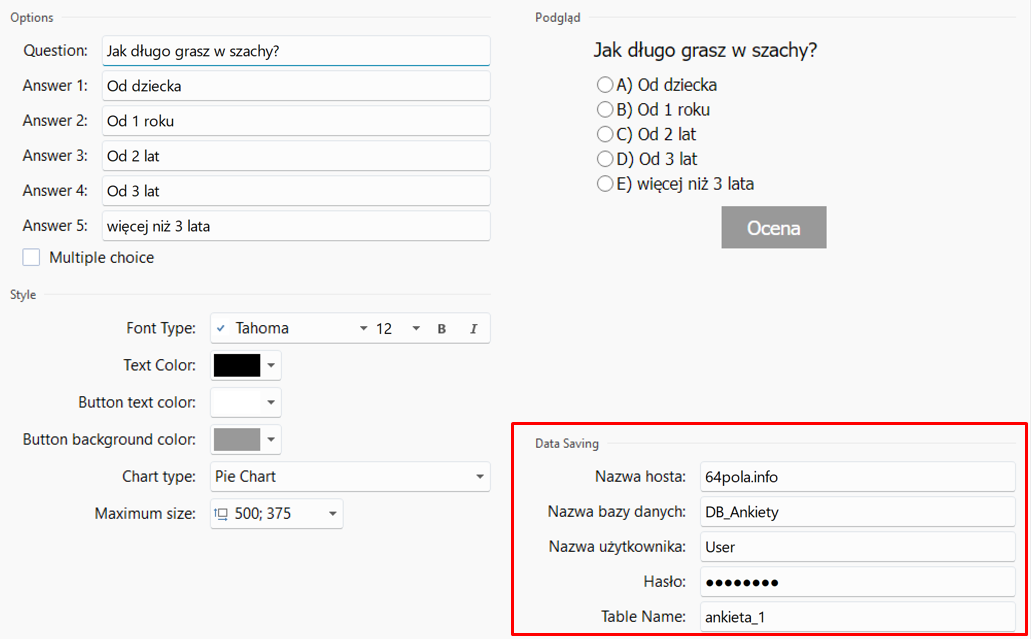Focus the Answer 4 field Od 3 lat
1031x639 pixels.
tap(296, 191)
